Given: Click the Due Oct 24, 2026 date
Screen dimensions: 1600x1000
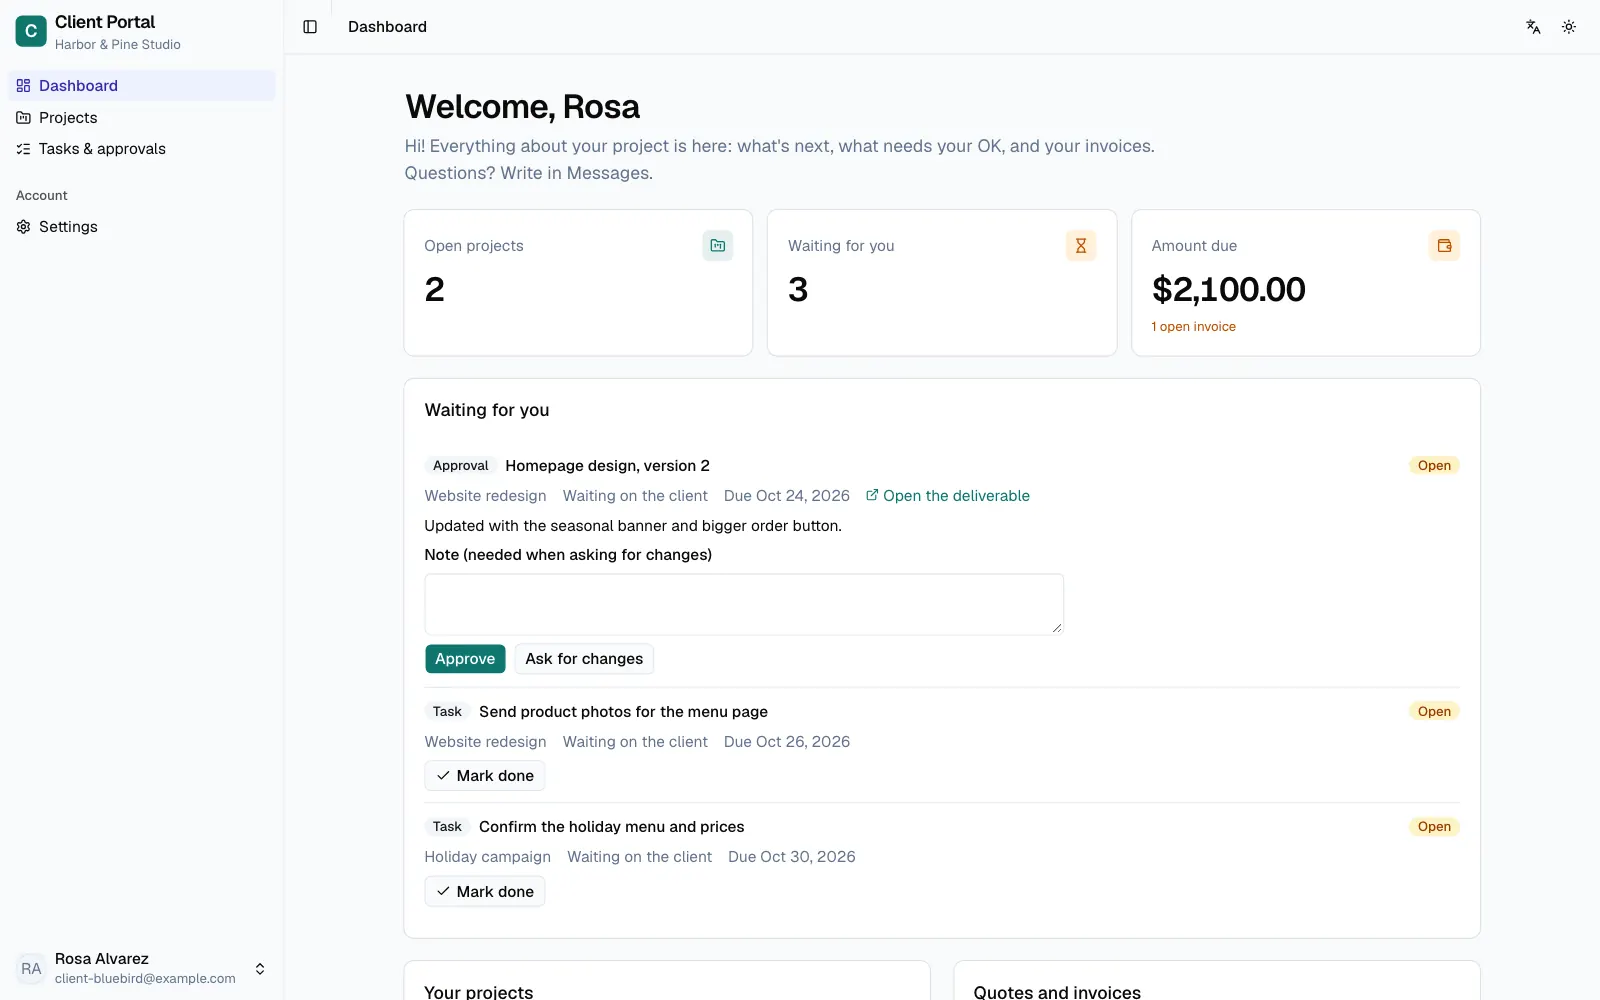Looking at the screenshot, I should [787, 496].
